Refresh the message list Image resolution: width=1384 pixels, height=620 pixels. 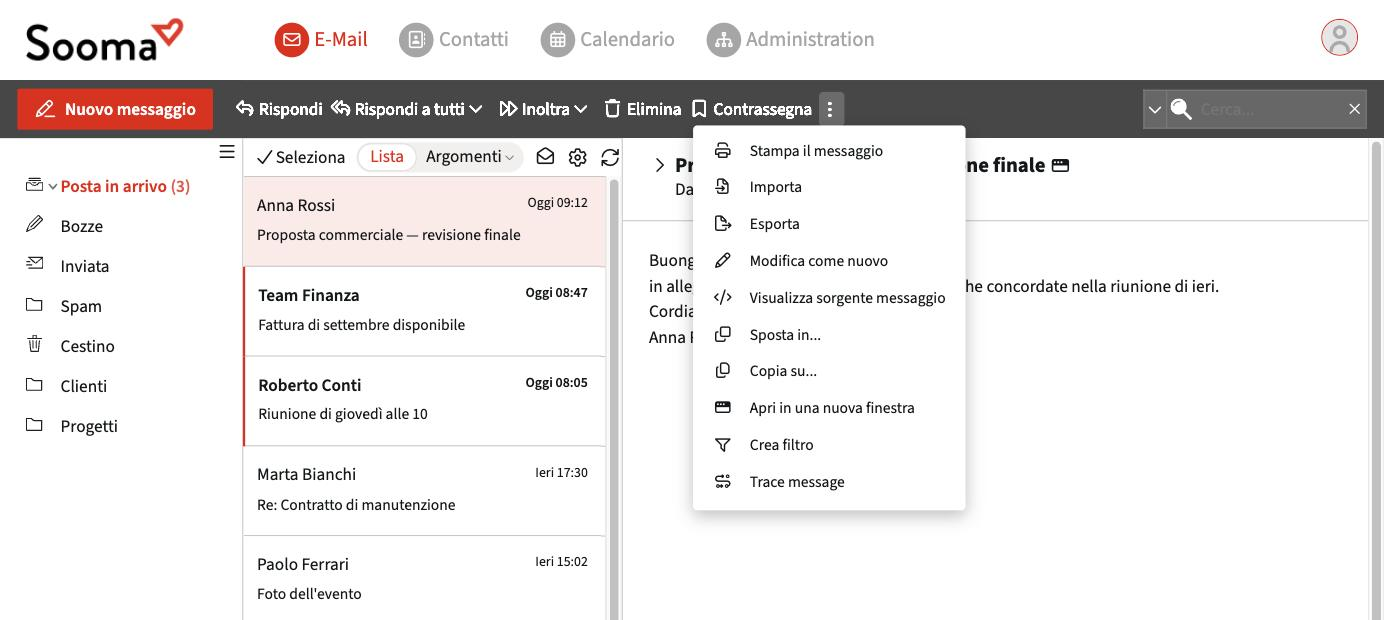click(x=610, y=157)
